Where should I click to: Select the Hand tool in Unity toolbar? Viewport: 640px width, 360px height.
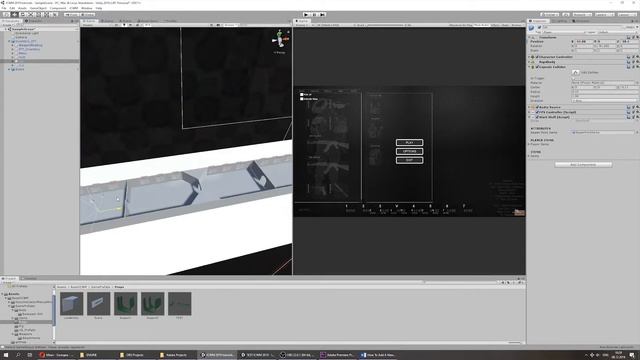pyautogui.click(x=7, y=14)
